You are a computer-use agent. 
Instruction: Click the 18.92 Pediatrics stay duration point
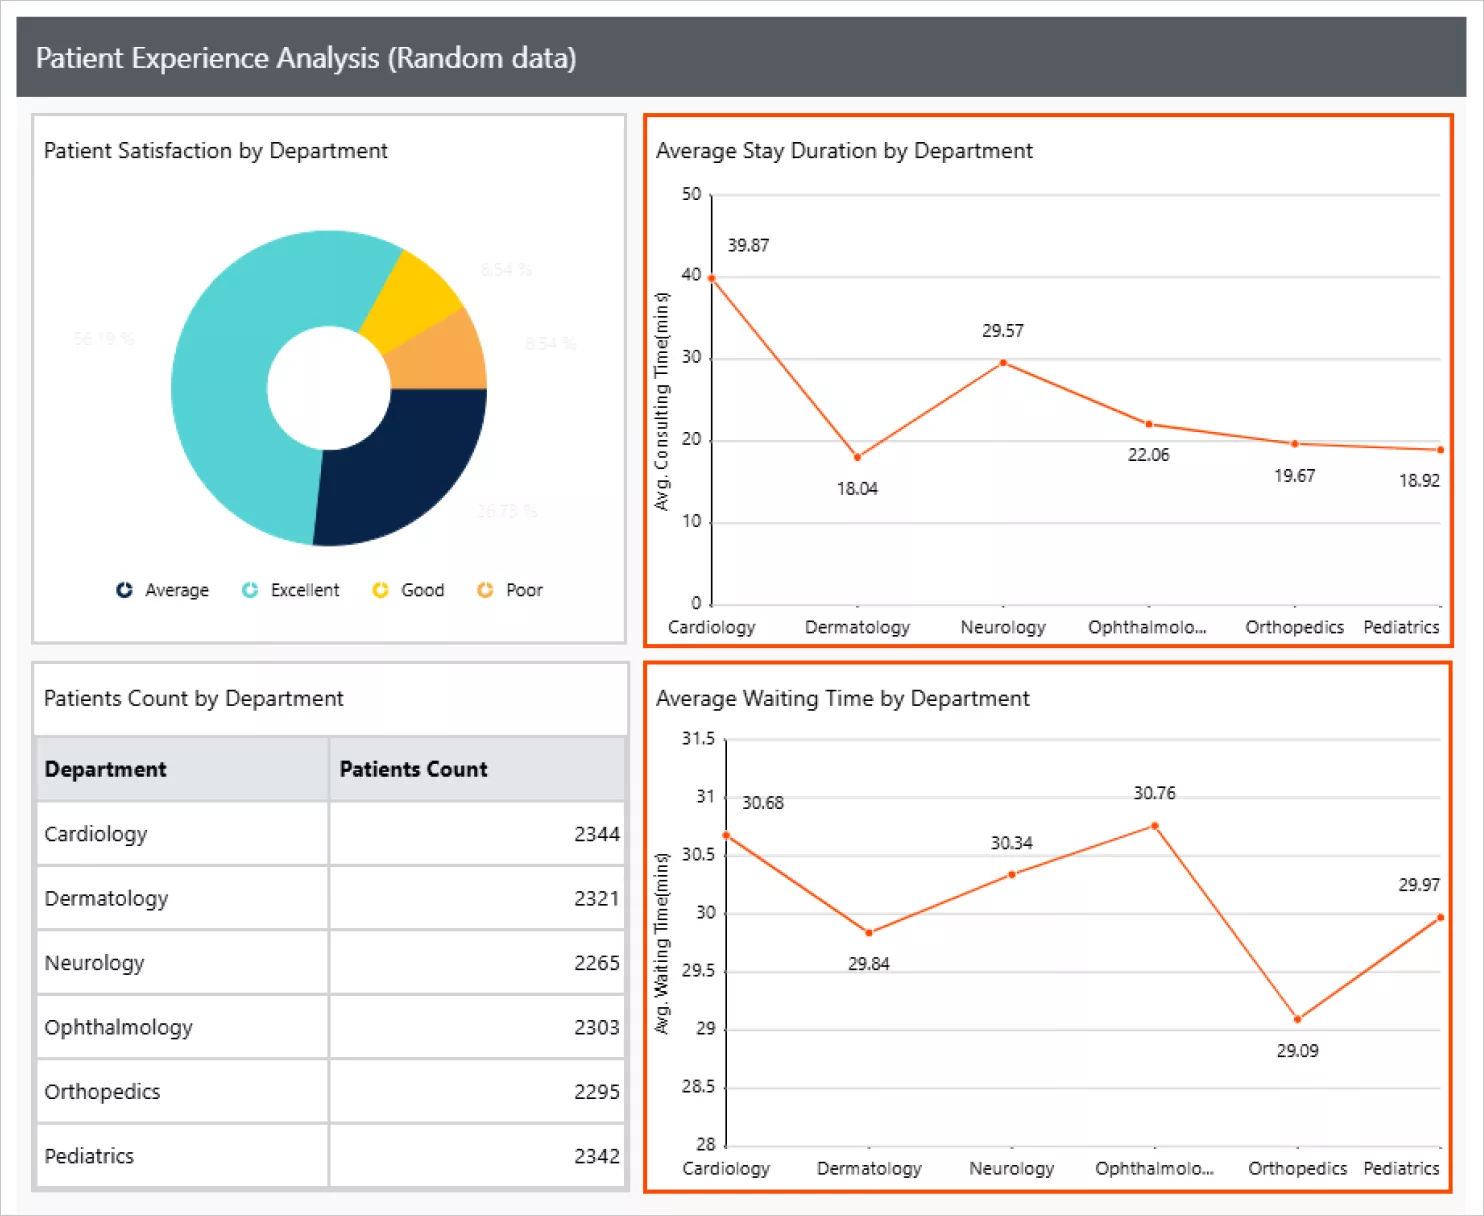click(1440, 450)
